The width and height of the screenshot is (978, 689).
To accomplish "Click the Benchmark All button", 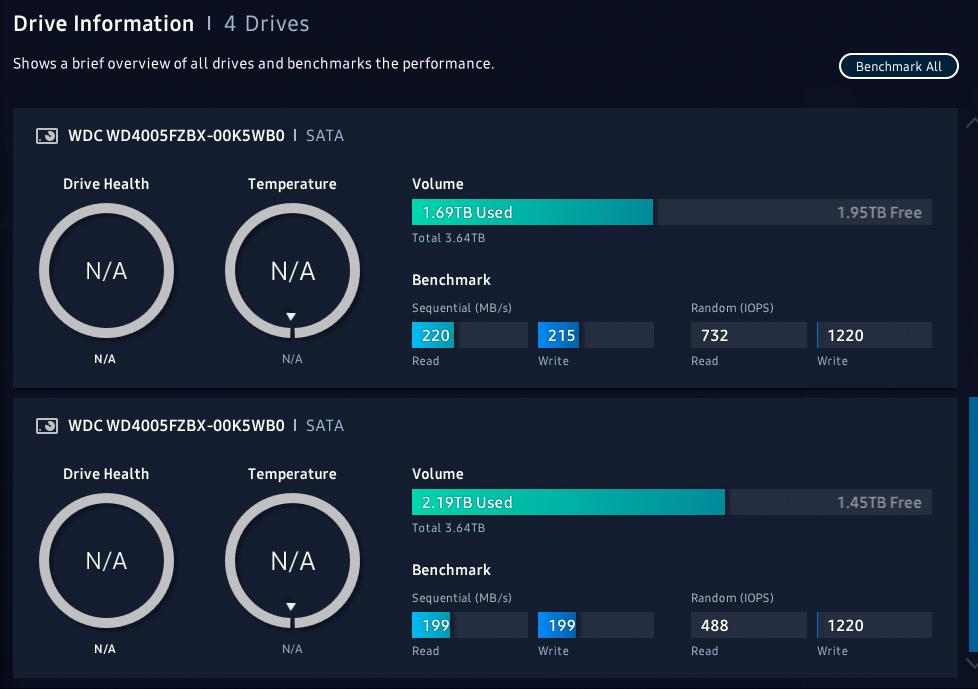I will tap(898, 66).
